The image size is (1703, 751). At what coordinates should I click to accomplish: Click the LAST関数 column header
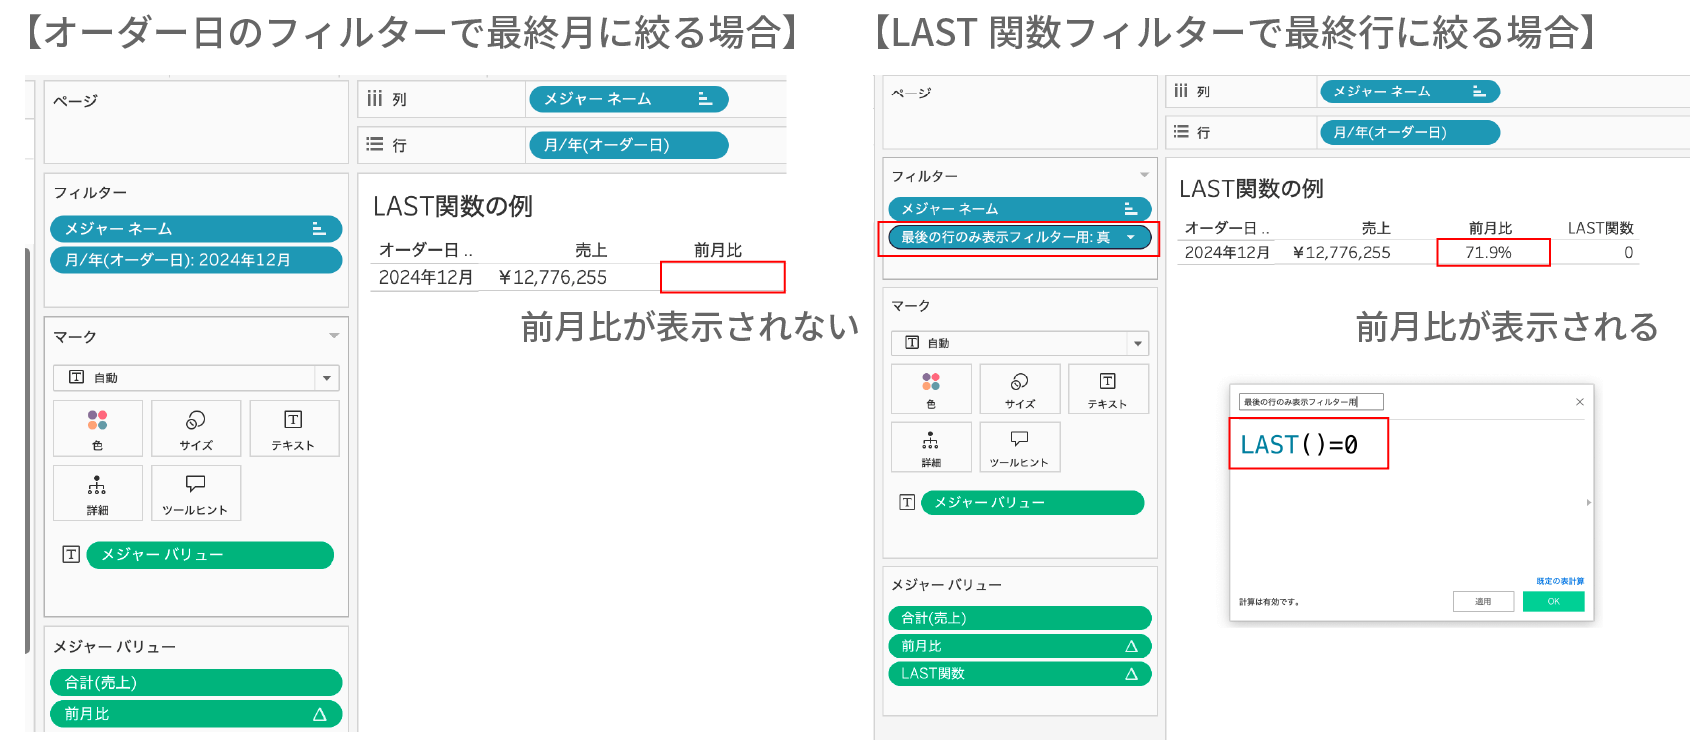tap(1600, 228)
